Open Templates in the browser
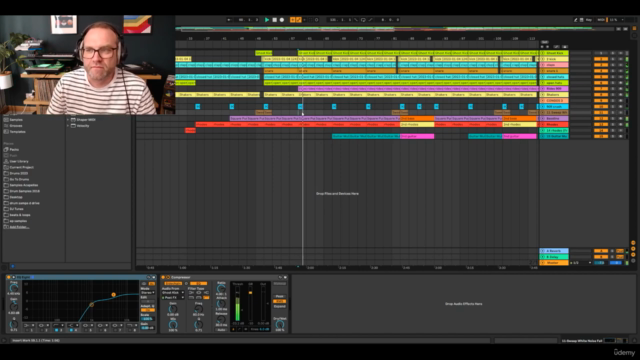The image size is (640, 360). point(18,132)
